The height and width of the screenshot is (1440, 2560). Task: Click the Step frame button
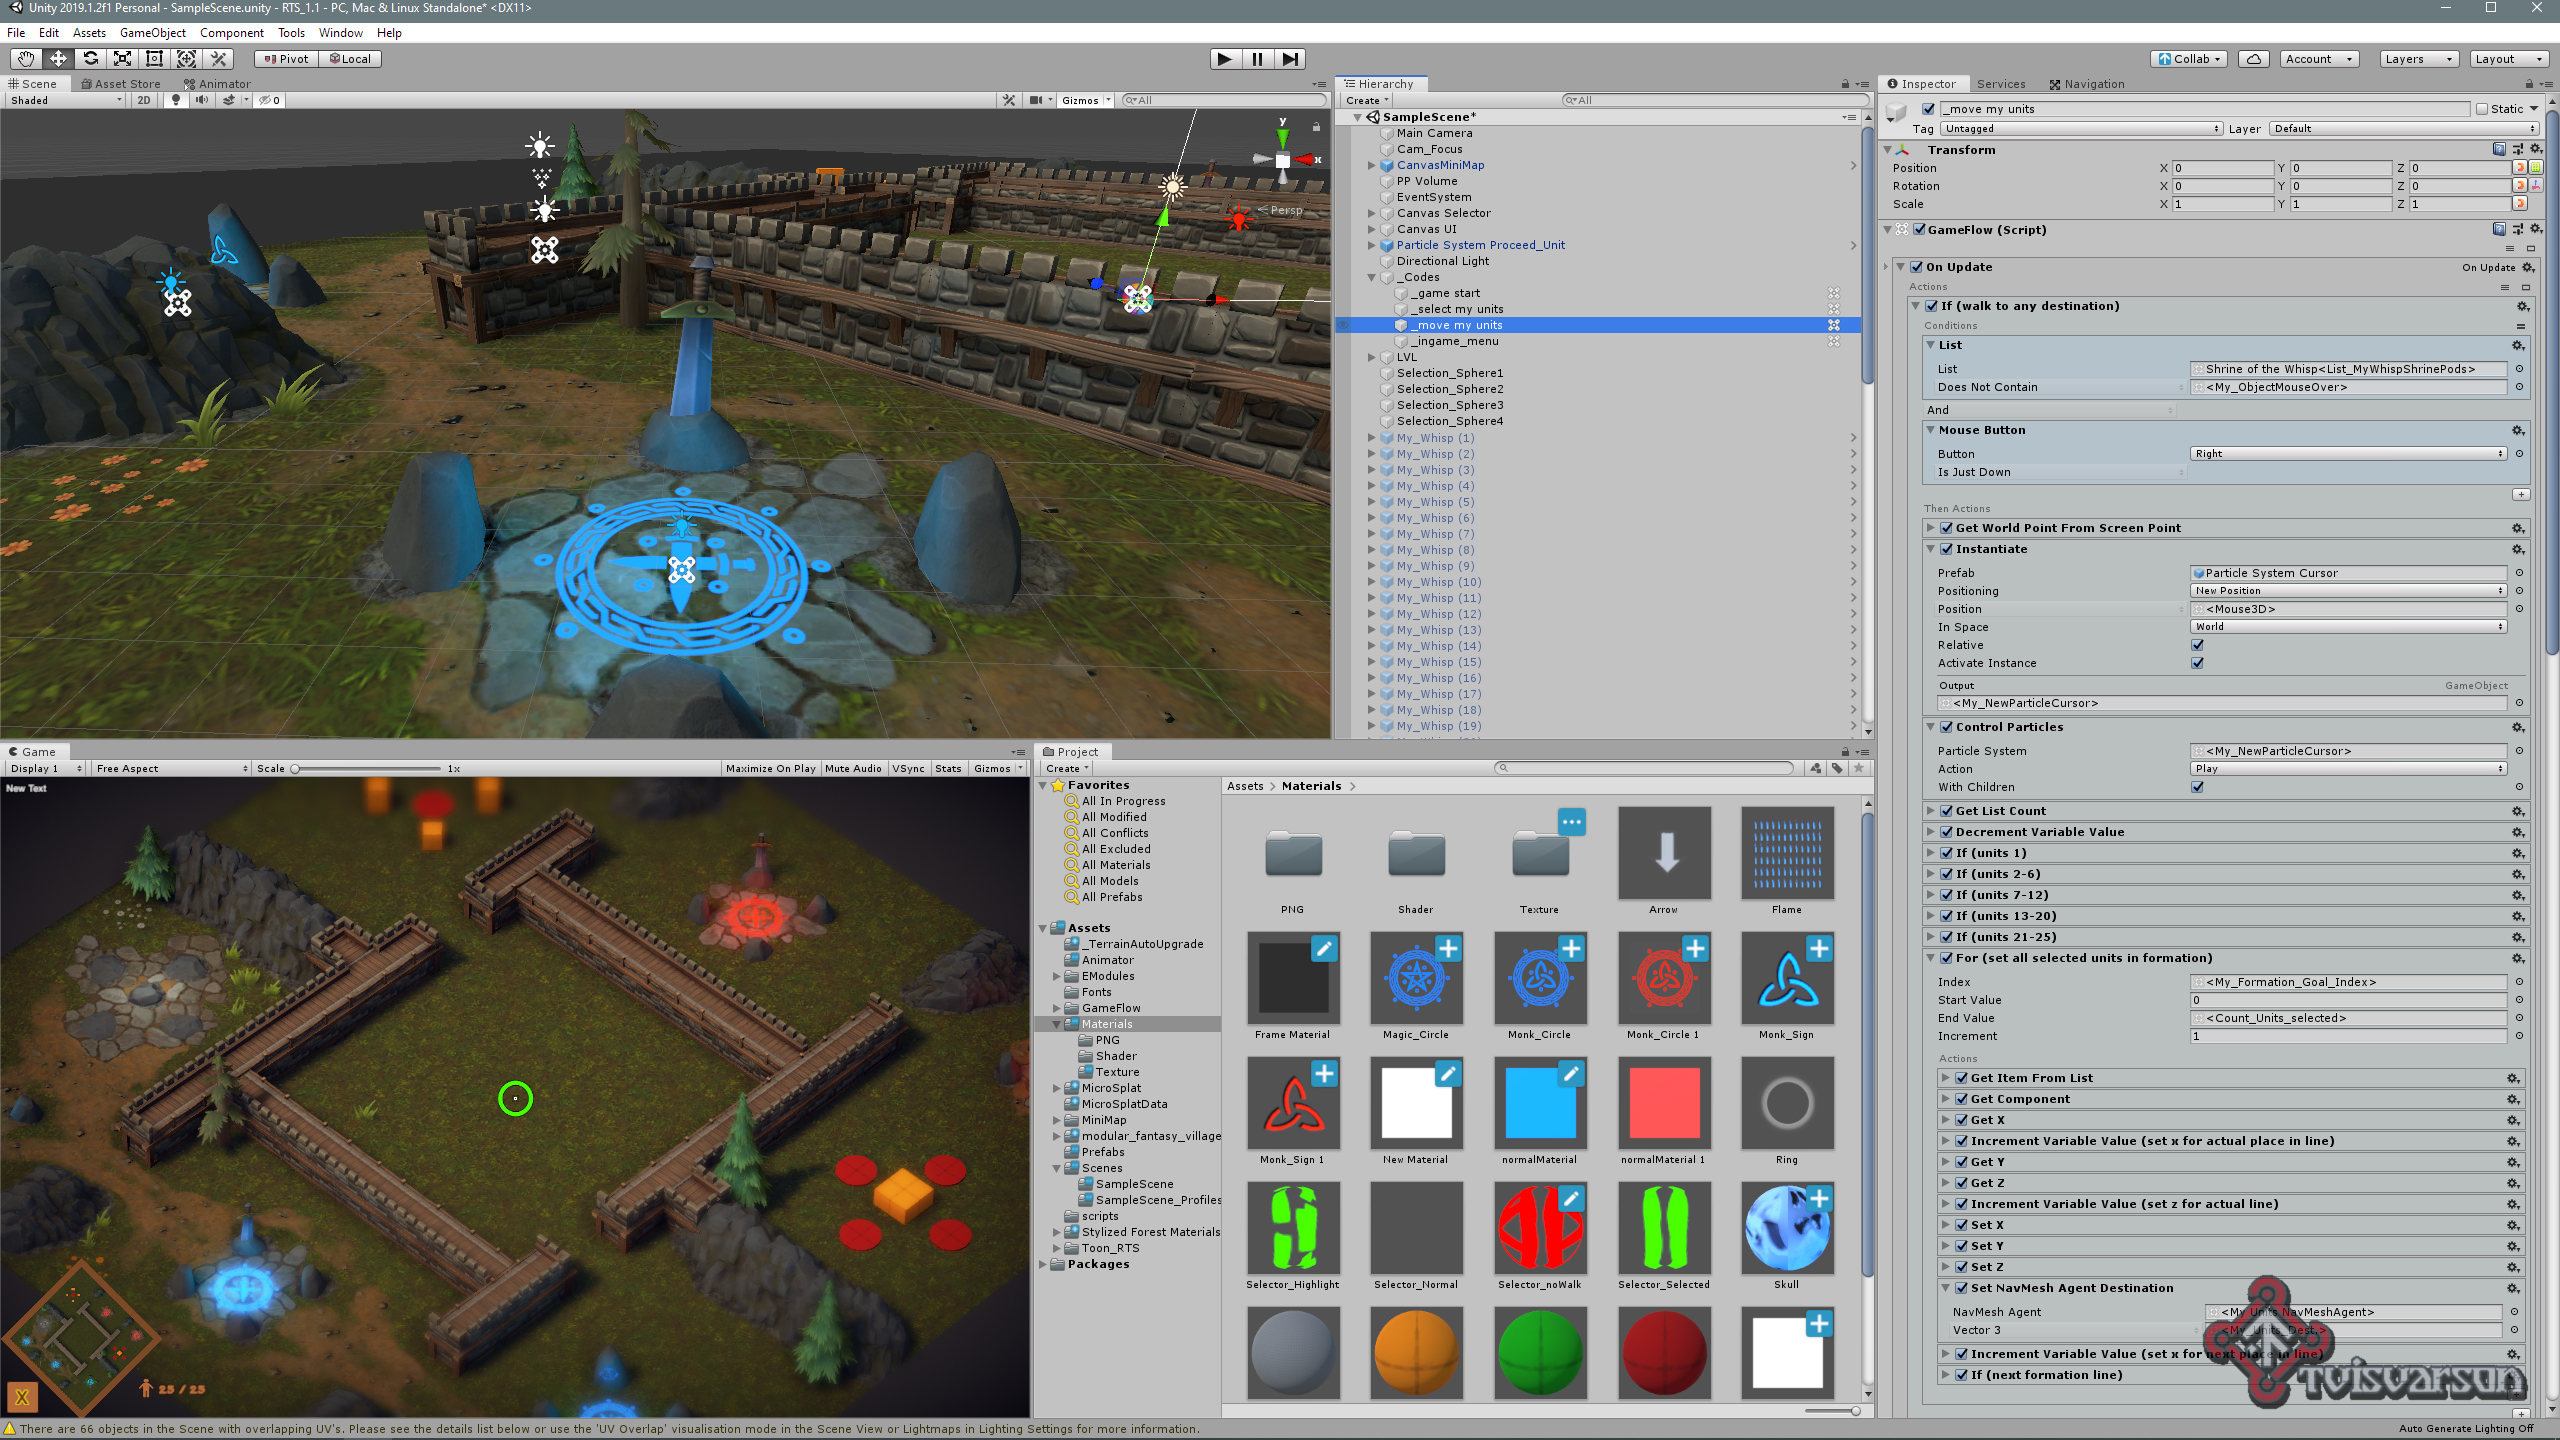pyautogui.click(x=1290, y=59)
